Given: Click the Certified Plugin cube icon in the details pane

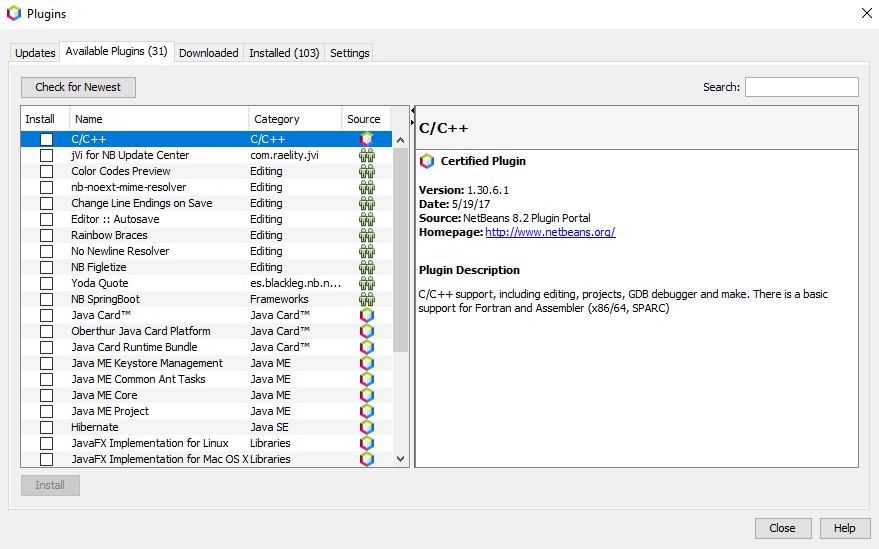Looking at the screenshot, I should tap(427, 161).
